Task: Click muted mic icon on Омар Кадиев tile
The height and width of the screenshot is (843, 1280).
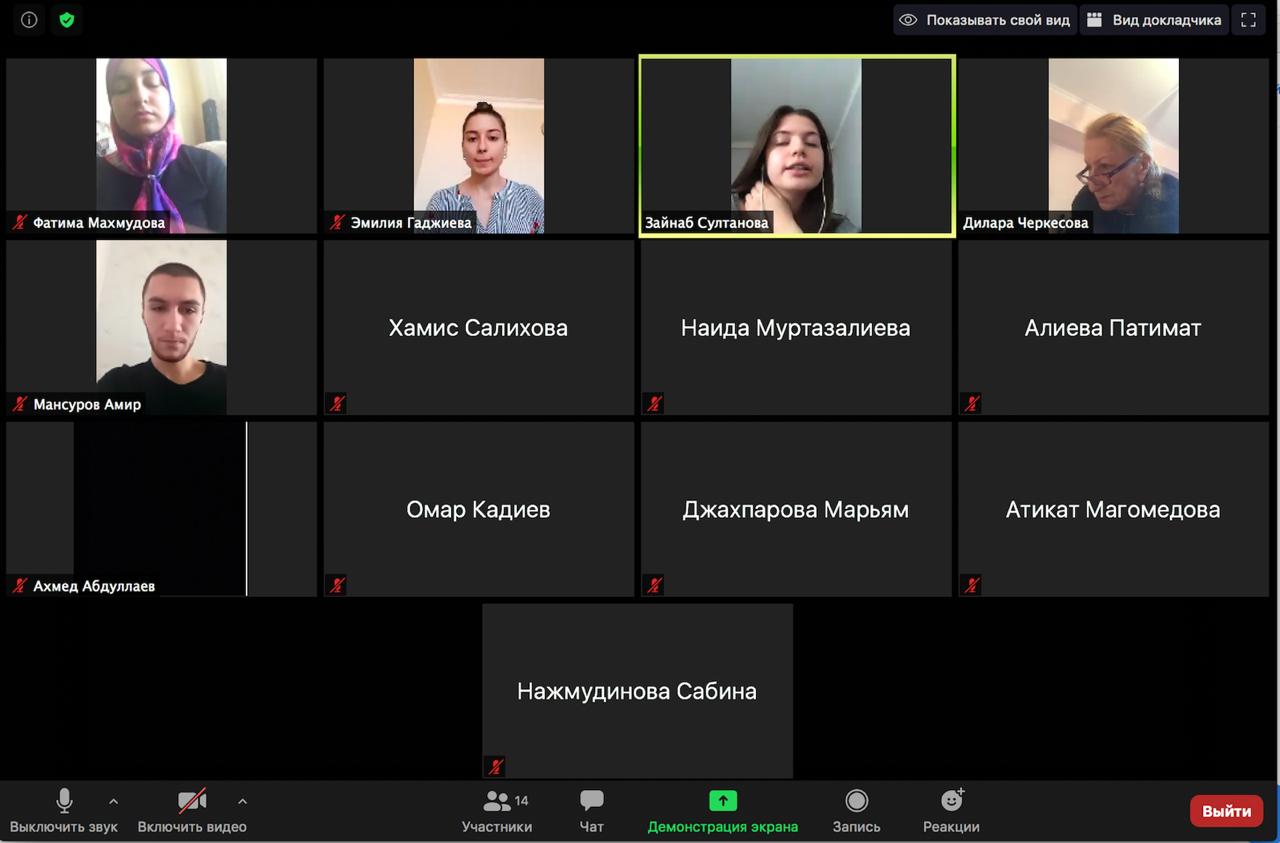Action: (337, 586)
